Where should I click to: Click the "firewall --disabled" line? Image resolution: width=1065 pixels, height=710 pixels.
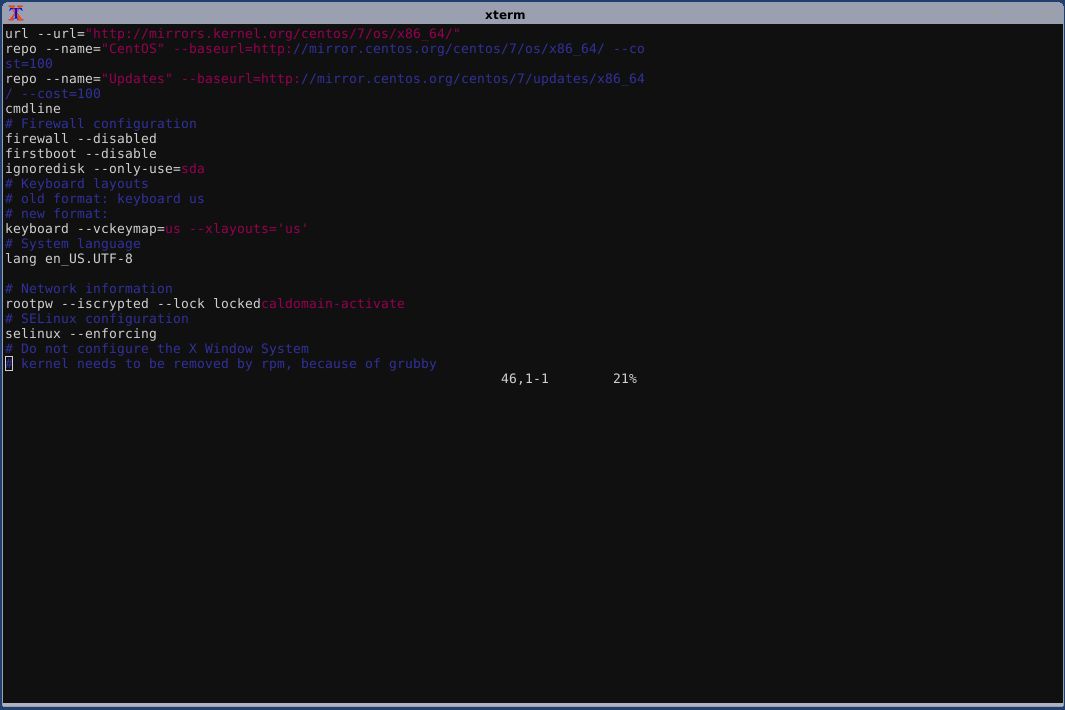coord(81,139)
